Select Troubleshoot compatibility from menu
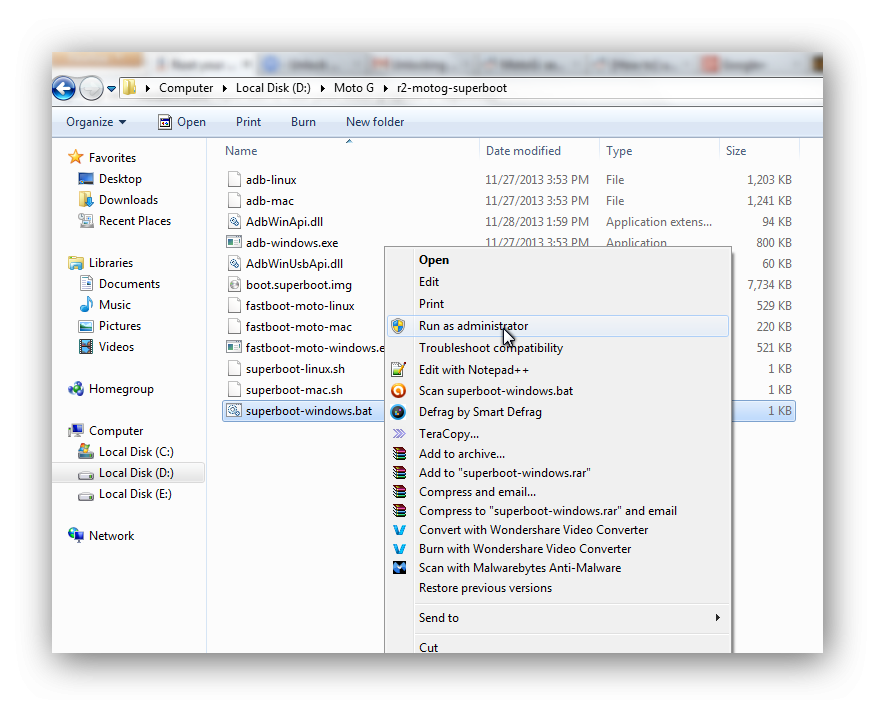This screenshot has width=875, height=705. [490, 348]
